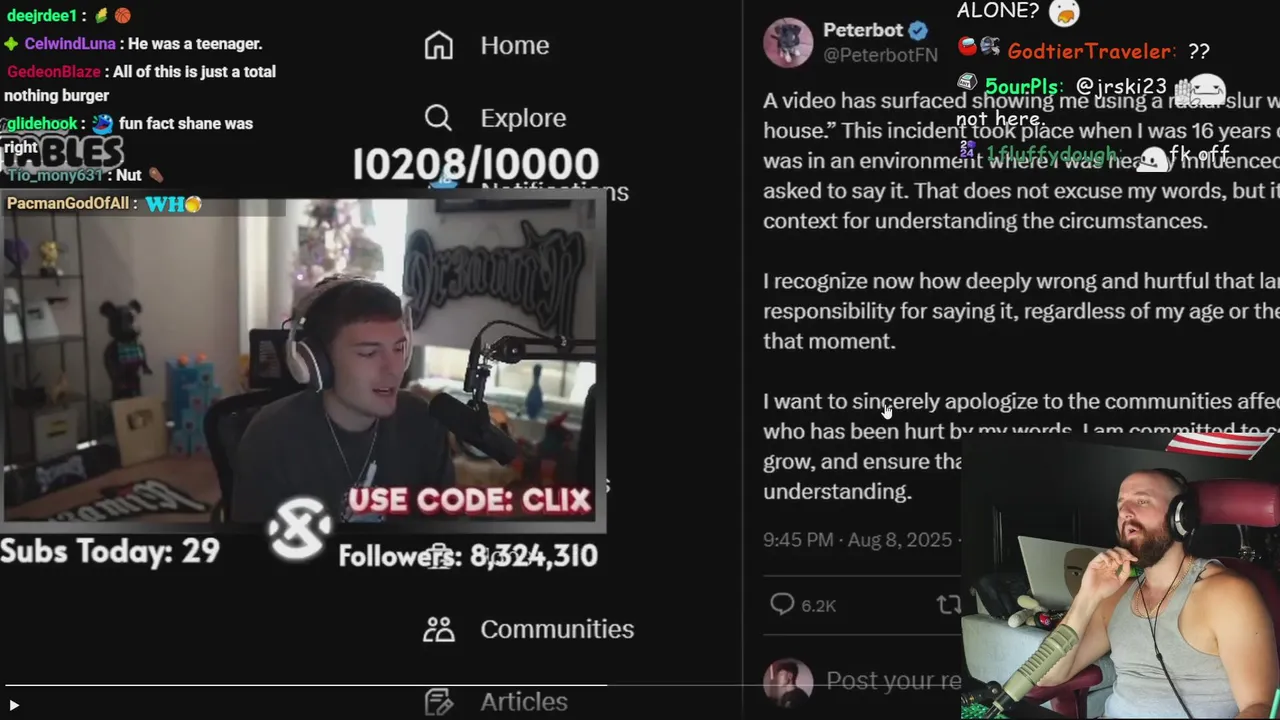Click the Peterbot display name

(x=863, y=30)
